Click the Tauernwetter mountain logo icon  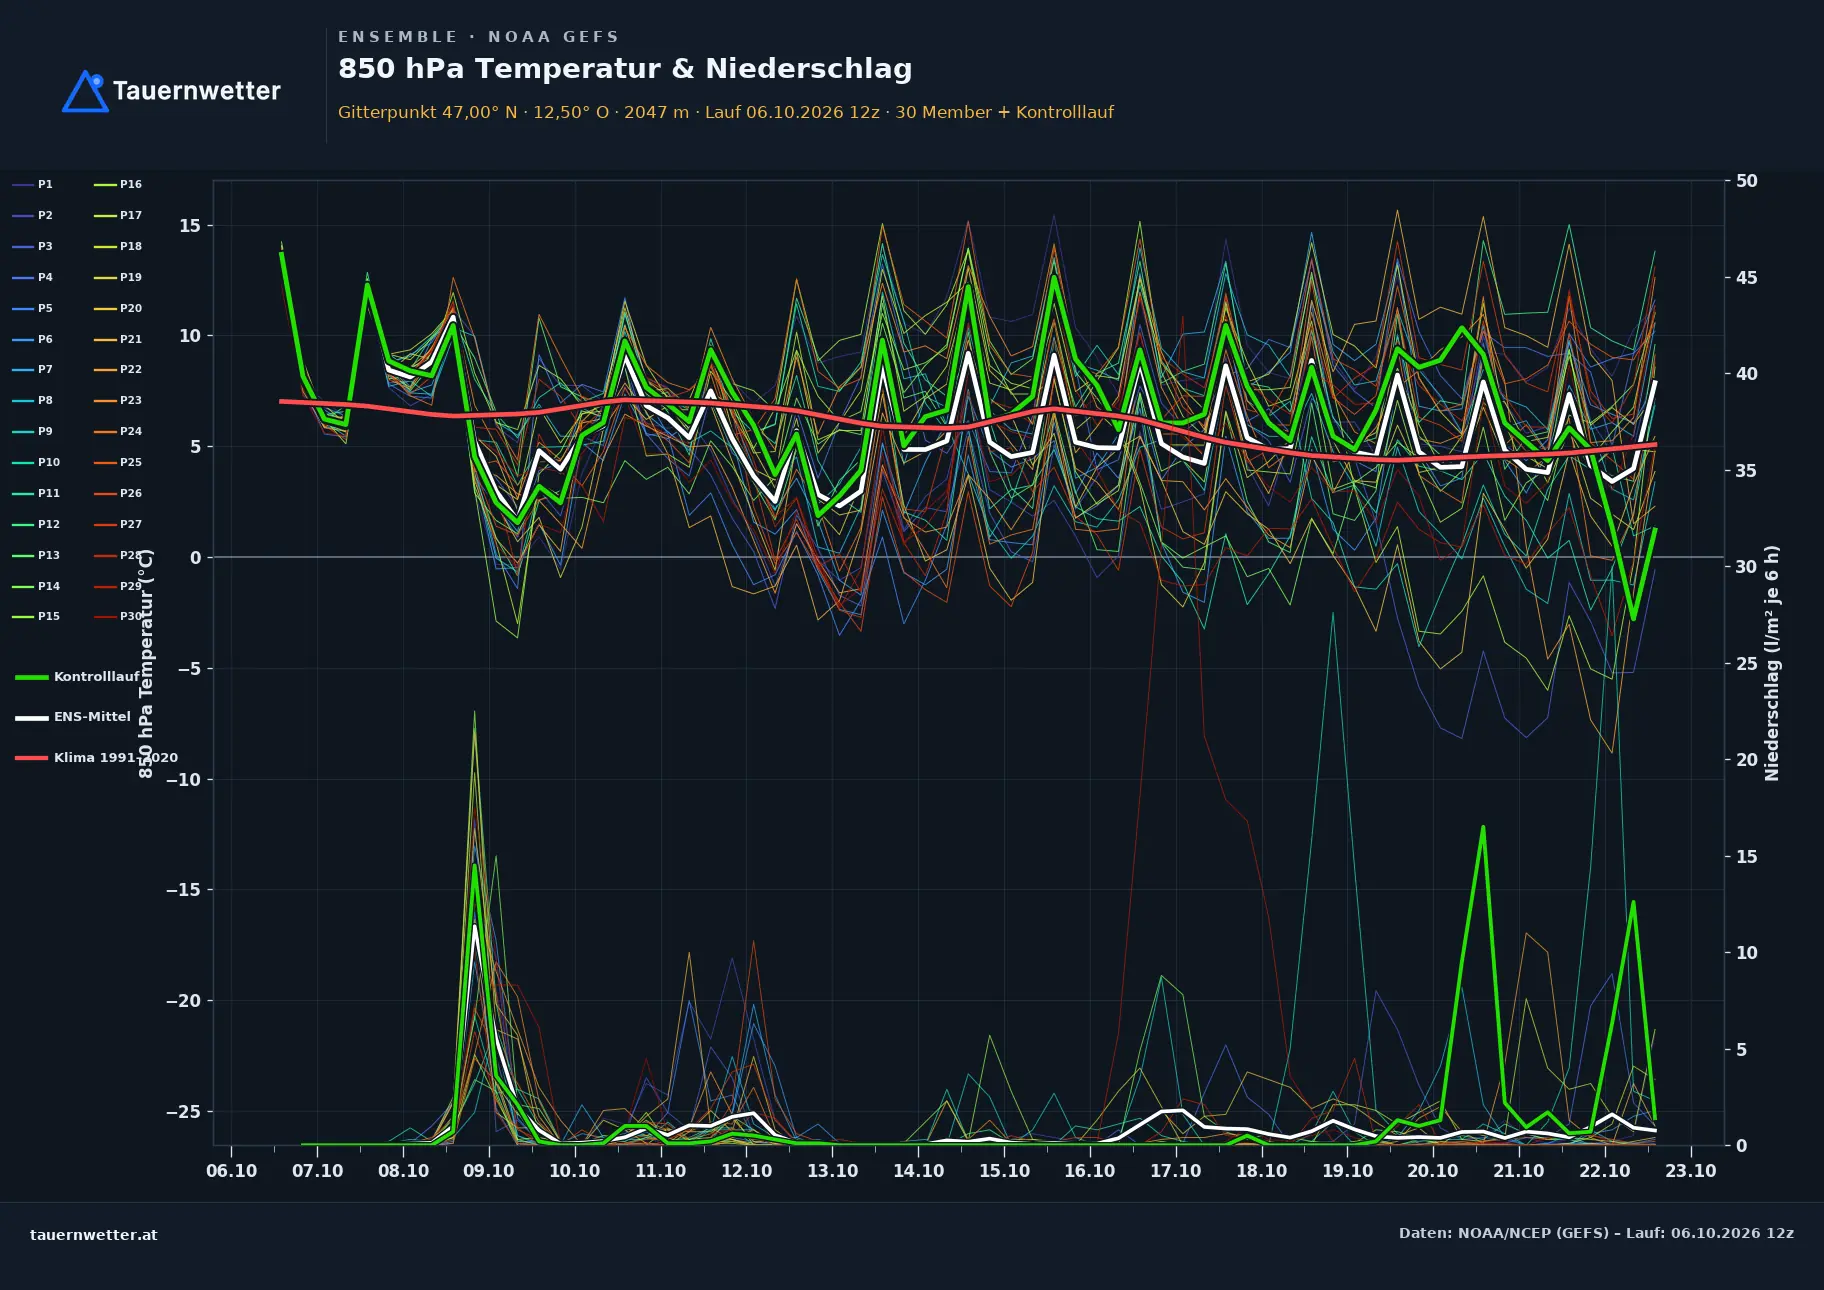(x=85, y=91)
